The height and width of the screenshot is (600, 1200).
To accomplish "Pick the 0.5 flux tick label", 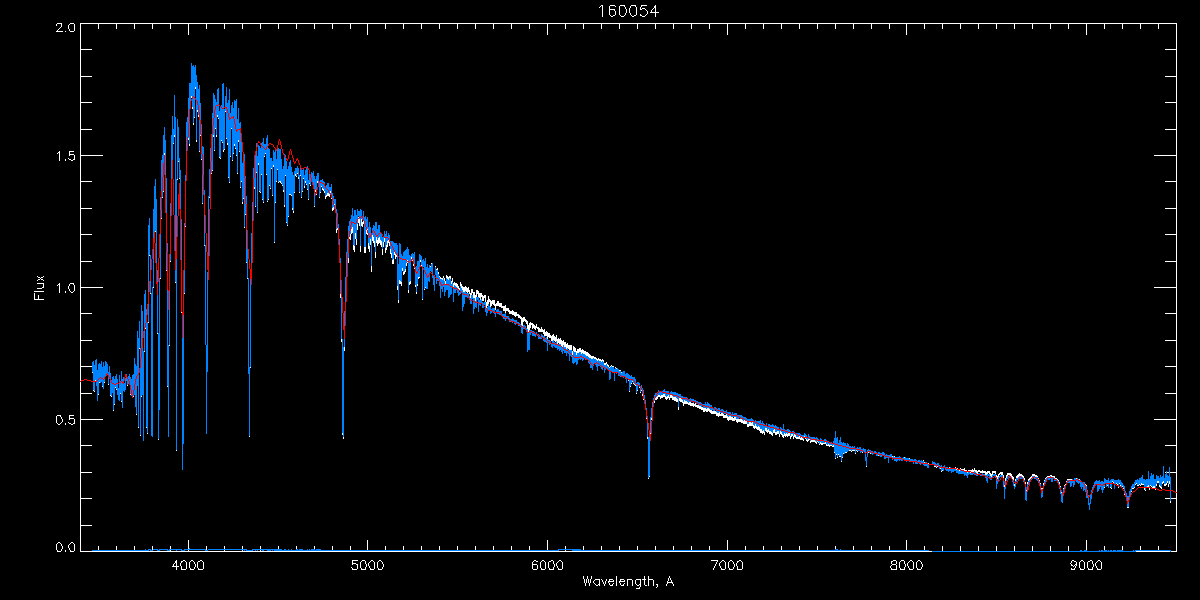I will point(65,419).
